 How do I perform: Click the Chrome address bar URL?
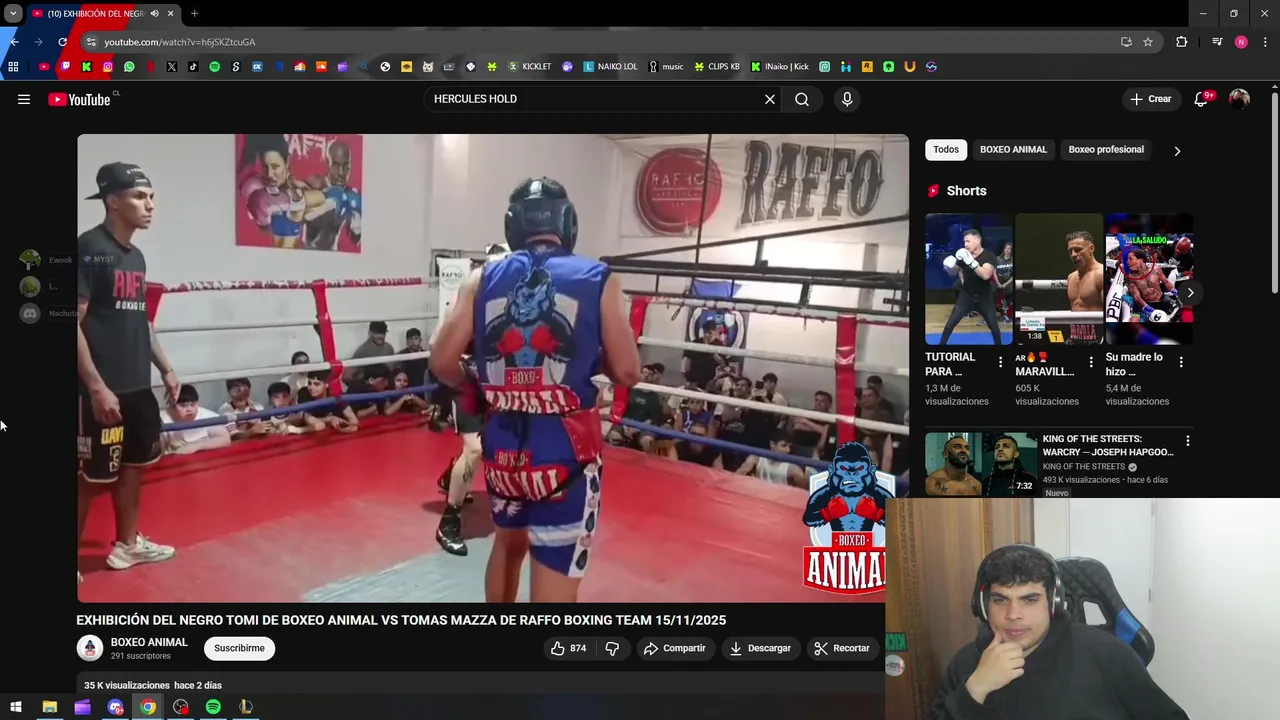[x=180, y=42]
